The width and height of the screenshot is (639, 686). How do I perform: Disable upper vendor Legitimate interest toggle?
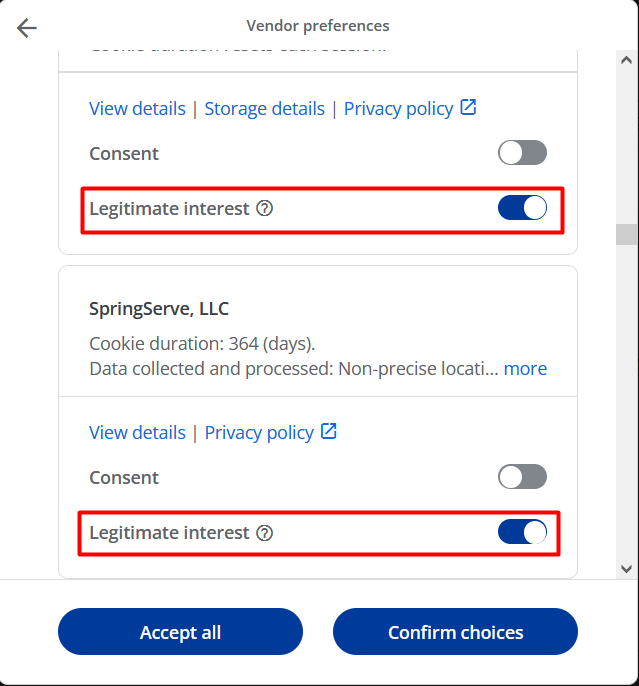tap(522, 207)
